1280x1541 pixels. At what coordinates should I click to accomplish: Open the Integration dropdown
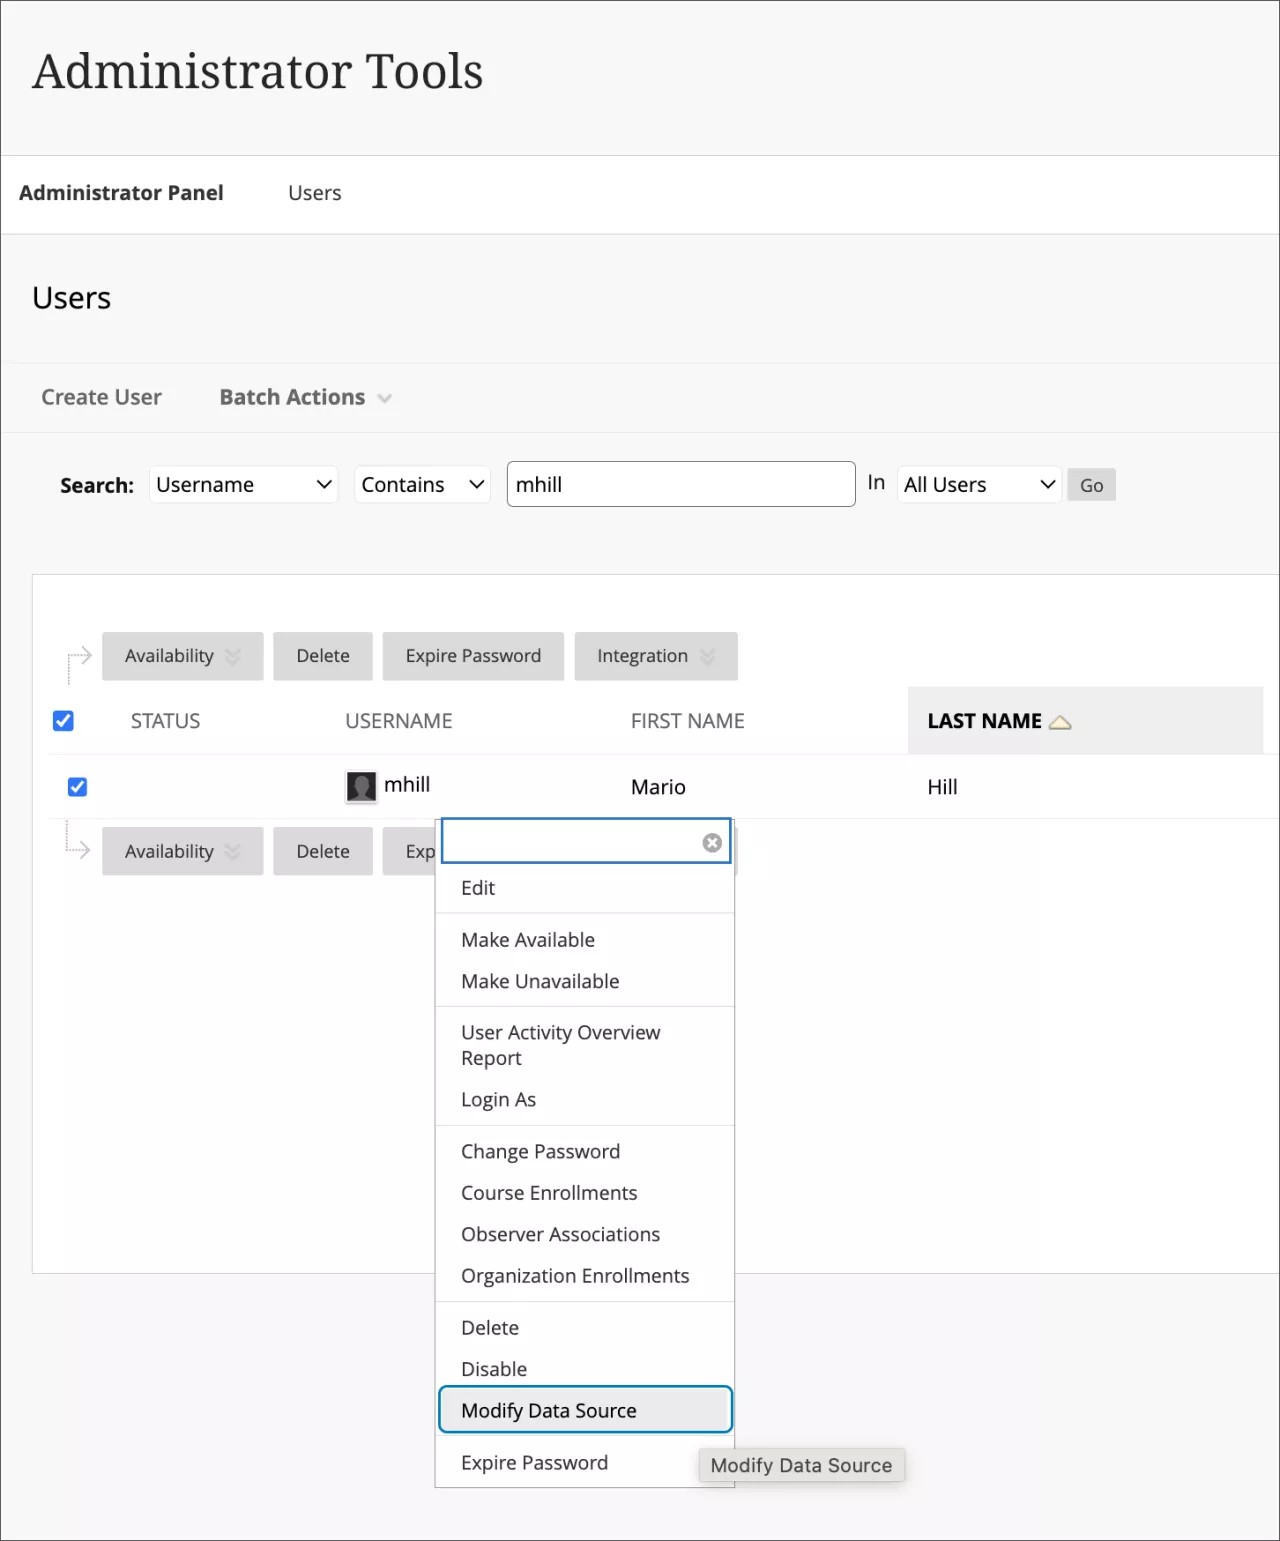655,656
